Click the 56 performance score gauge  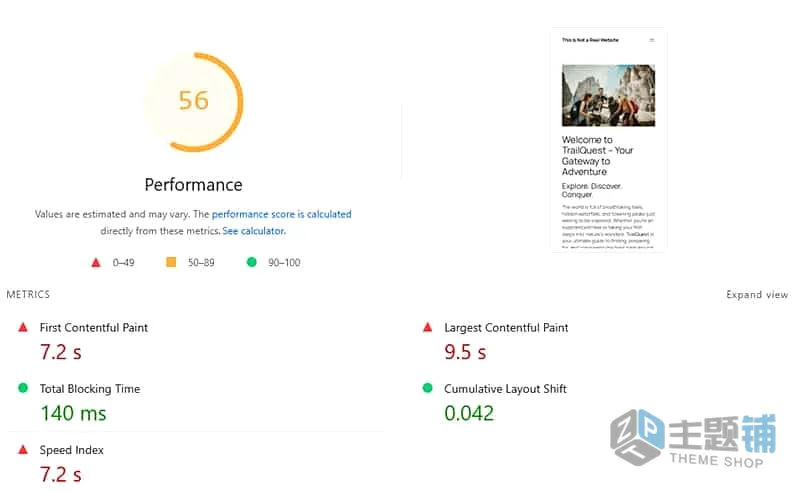click(x=194, y=102)
